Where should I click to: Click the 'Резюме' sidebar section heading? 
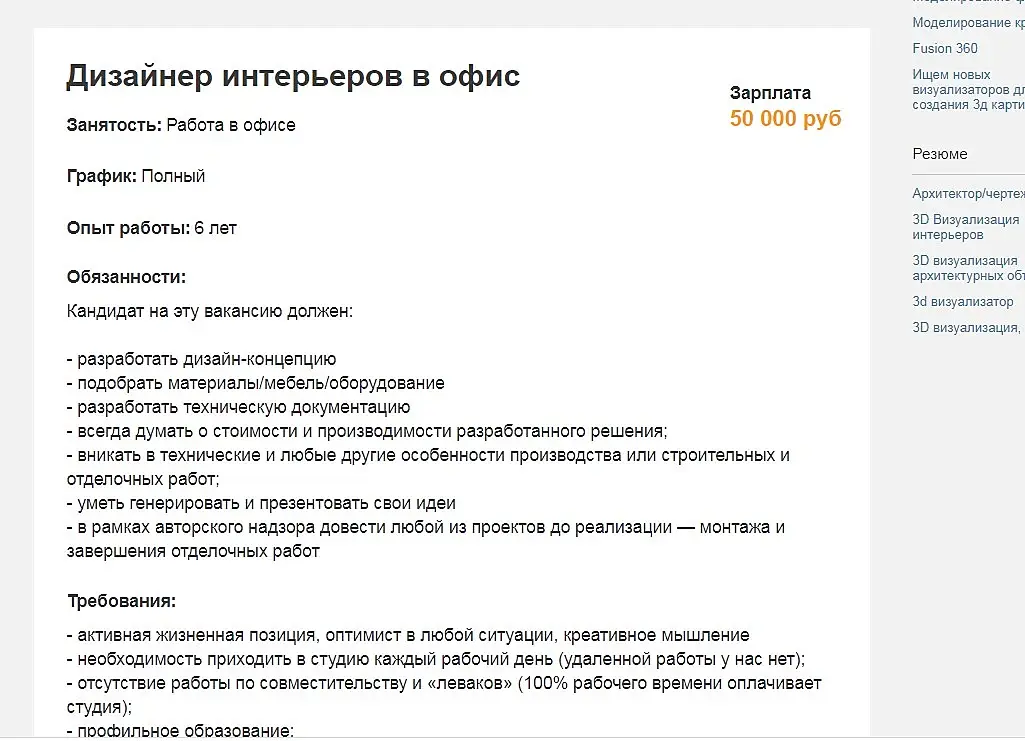tap(940, 154)
